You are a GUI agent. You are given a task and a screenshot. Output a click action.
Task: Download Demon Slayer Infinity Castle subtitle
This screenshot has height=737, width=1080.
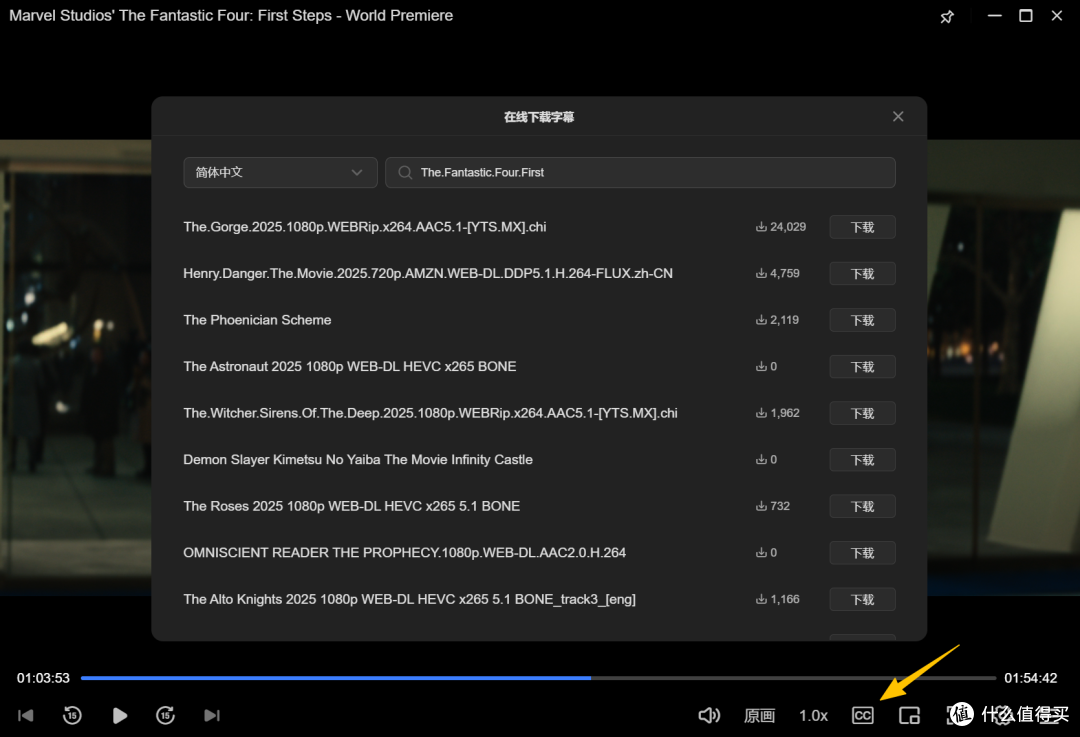coord(862,459)
